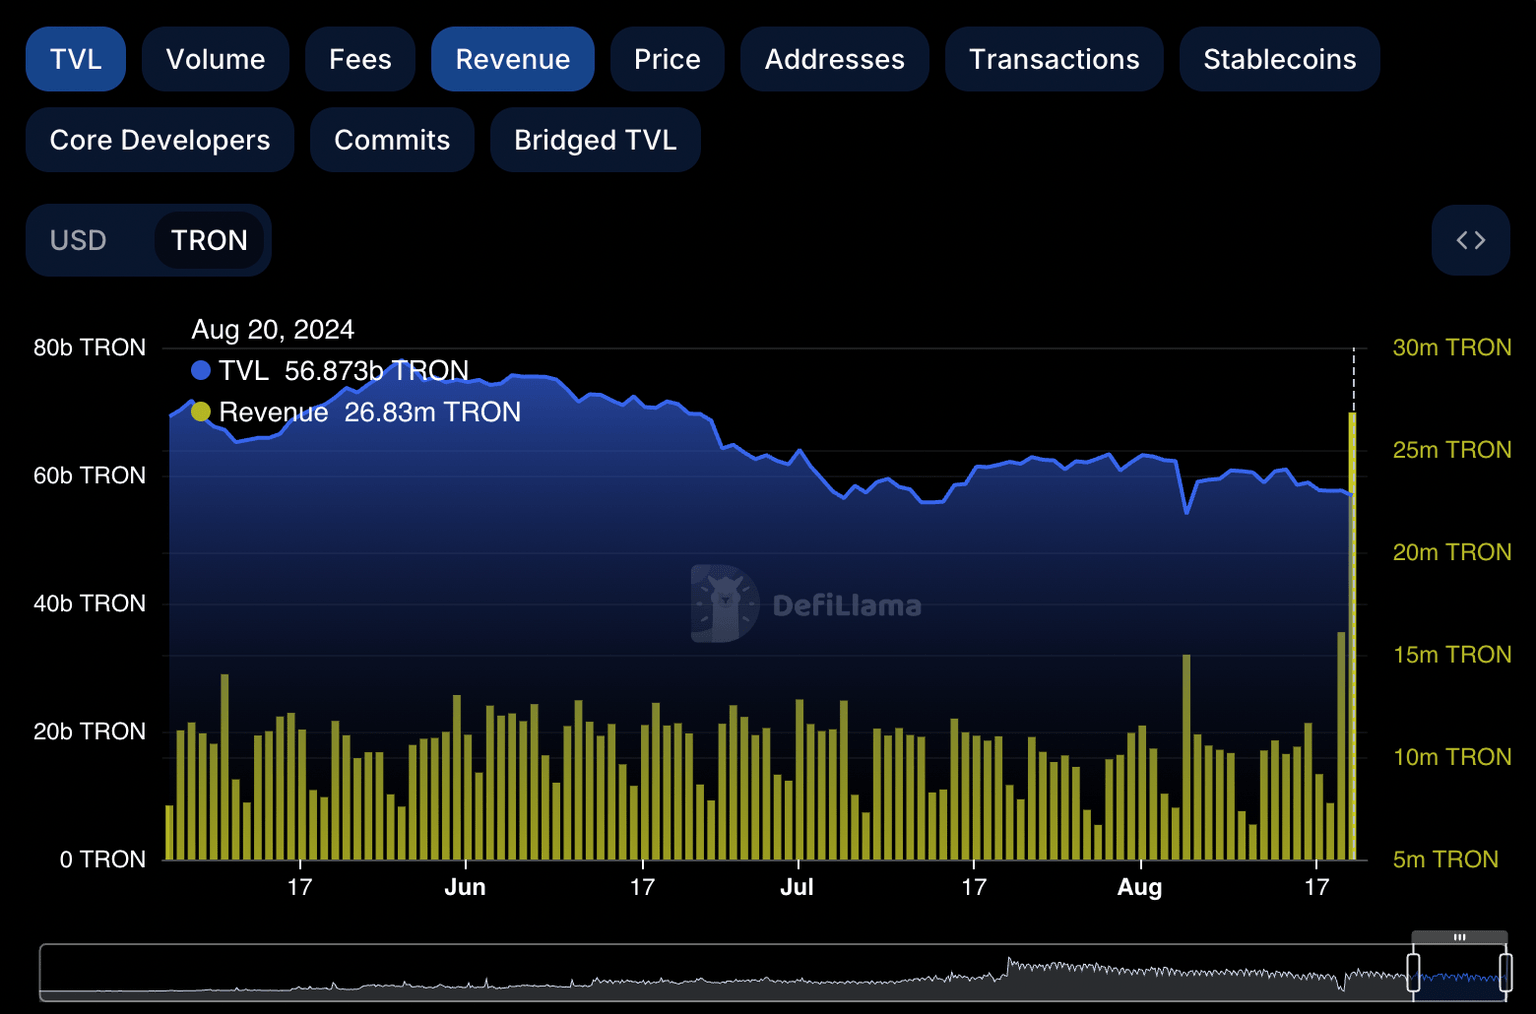This screenshot has width=1536, height=1014.
Task: Click the TVL 56.873b TRON tooltip value
Action: pyautogui.click(x=330, y=371)
